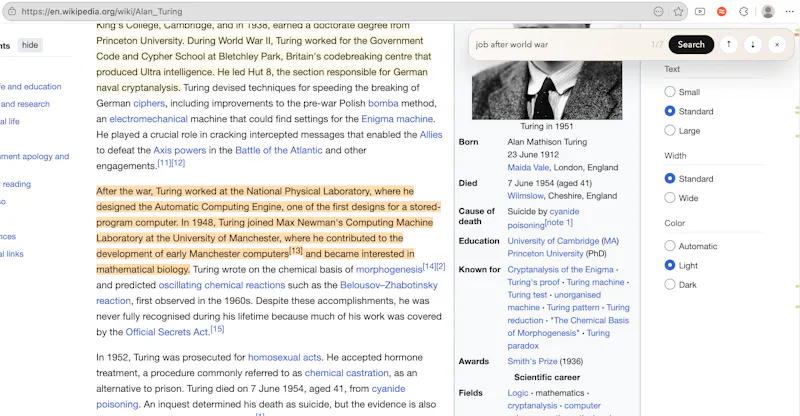
Task: Select Dark color mode
Action: 670,285
